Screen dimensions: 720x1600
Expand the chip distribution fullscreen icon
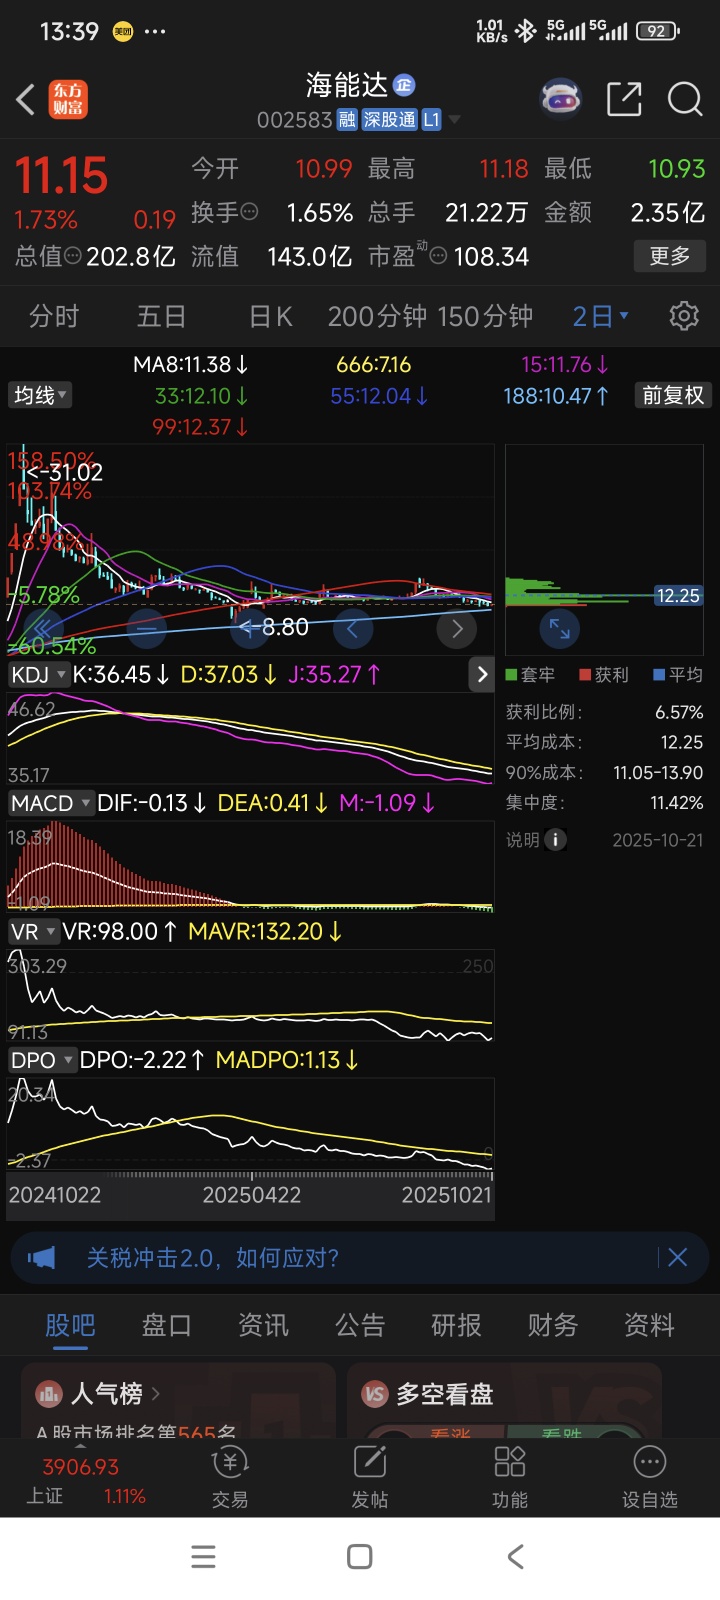click(x=559, y=629)
